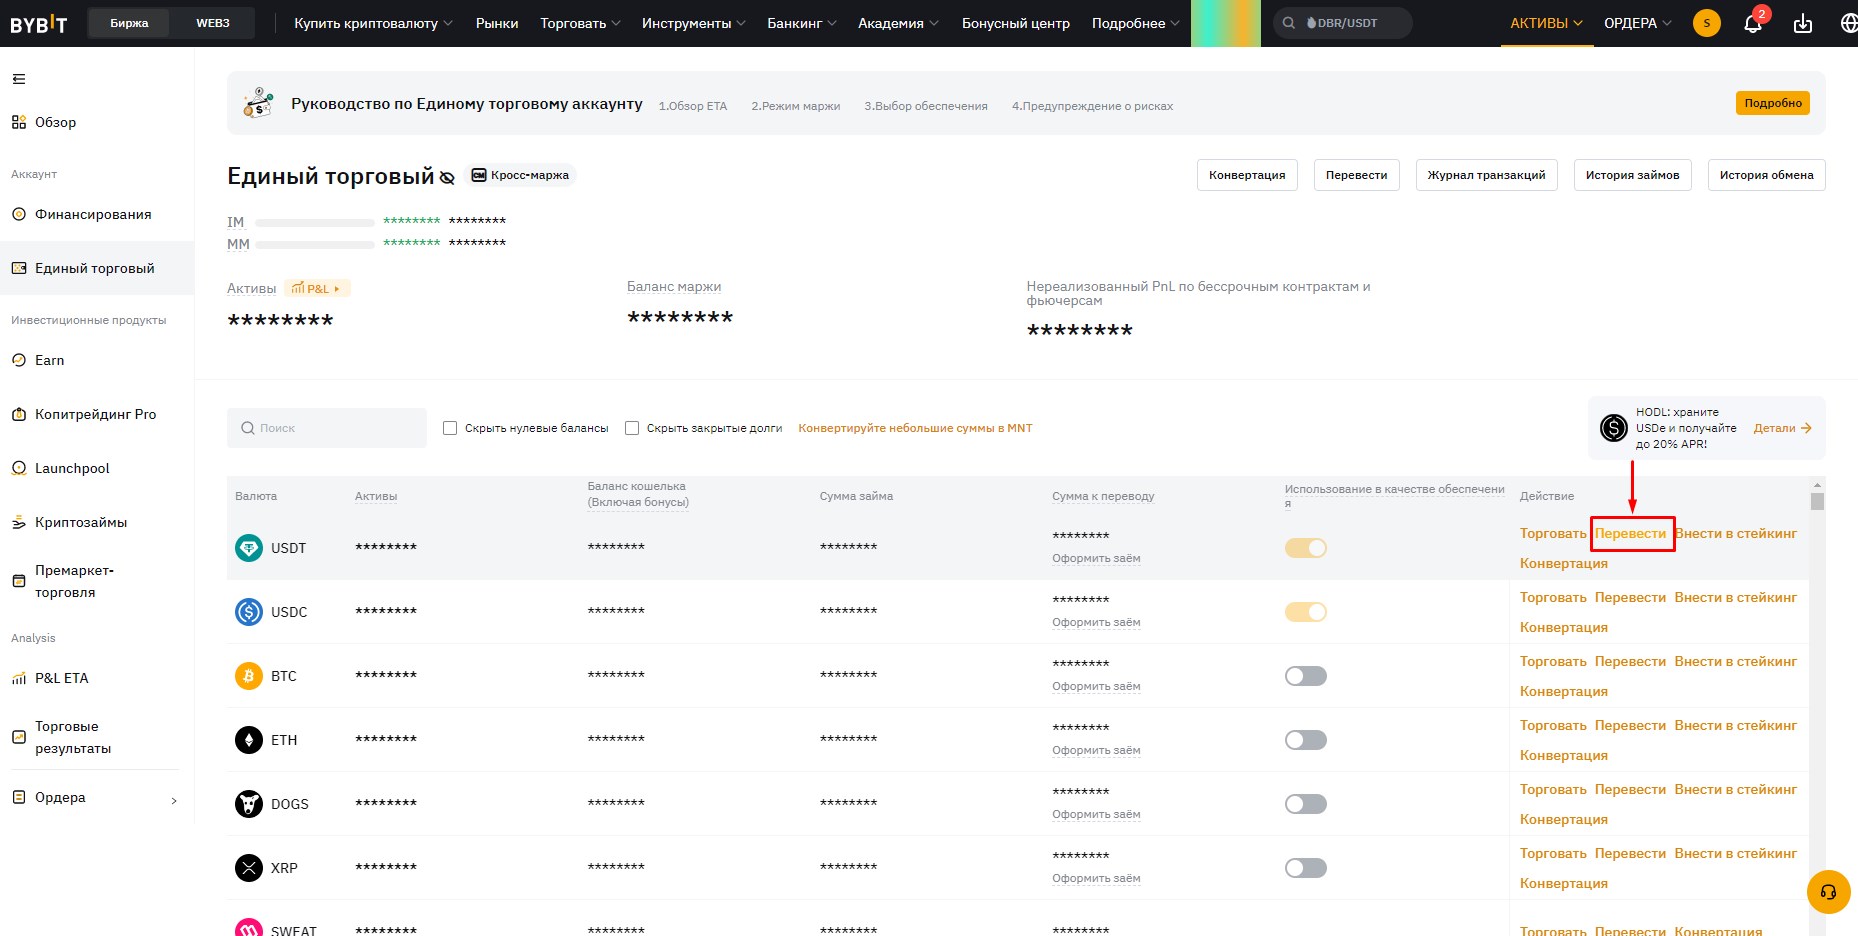Open the user profile avatar
The width and height of the screenshot is (1858, 936).
click(x=1707, y=23)
